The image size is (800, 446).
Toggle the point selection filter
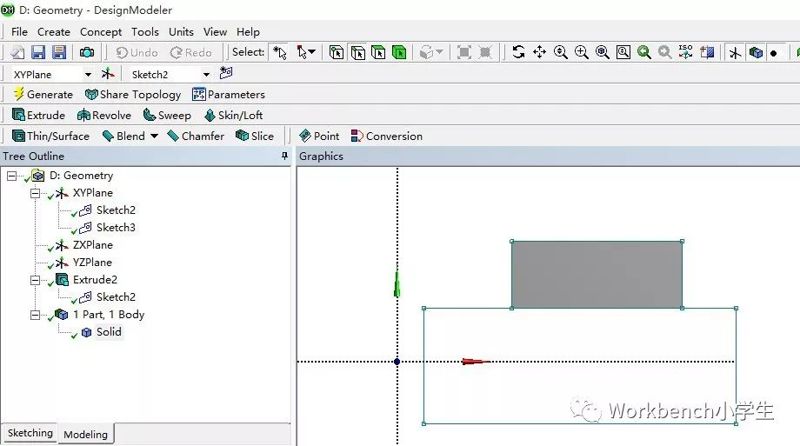(x=336, y=52)
